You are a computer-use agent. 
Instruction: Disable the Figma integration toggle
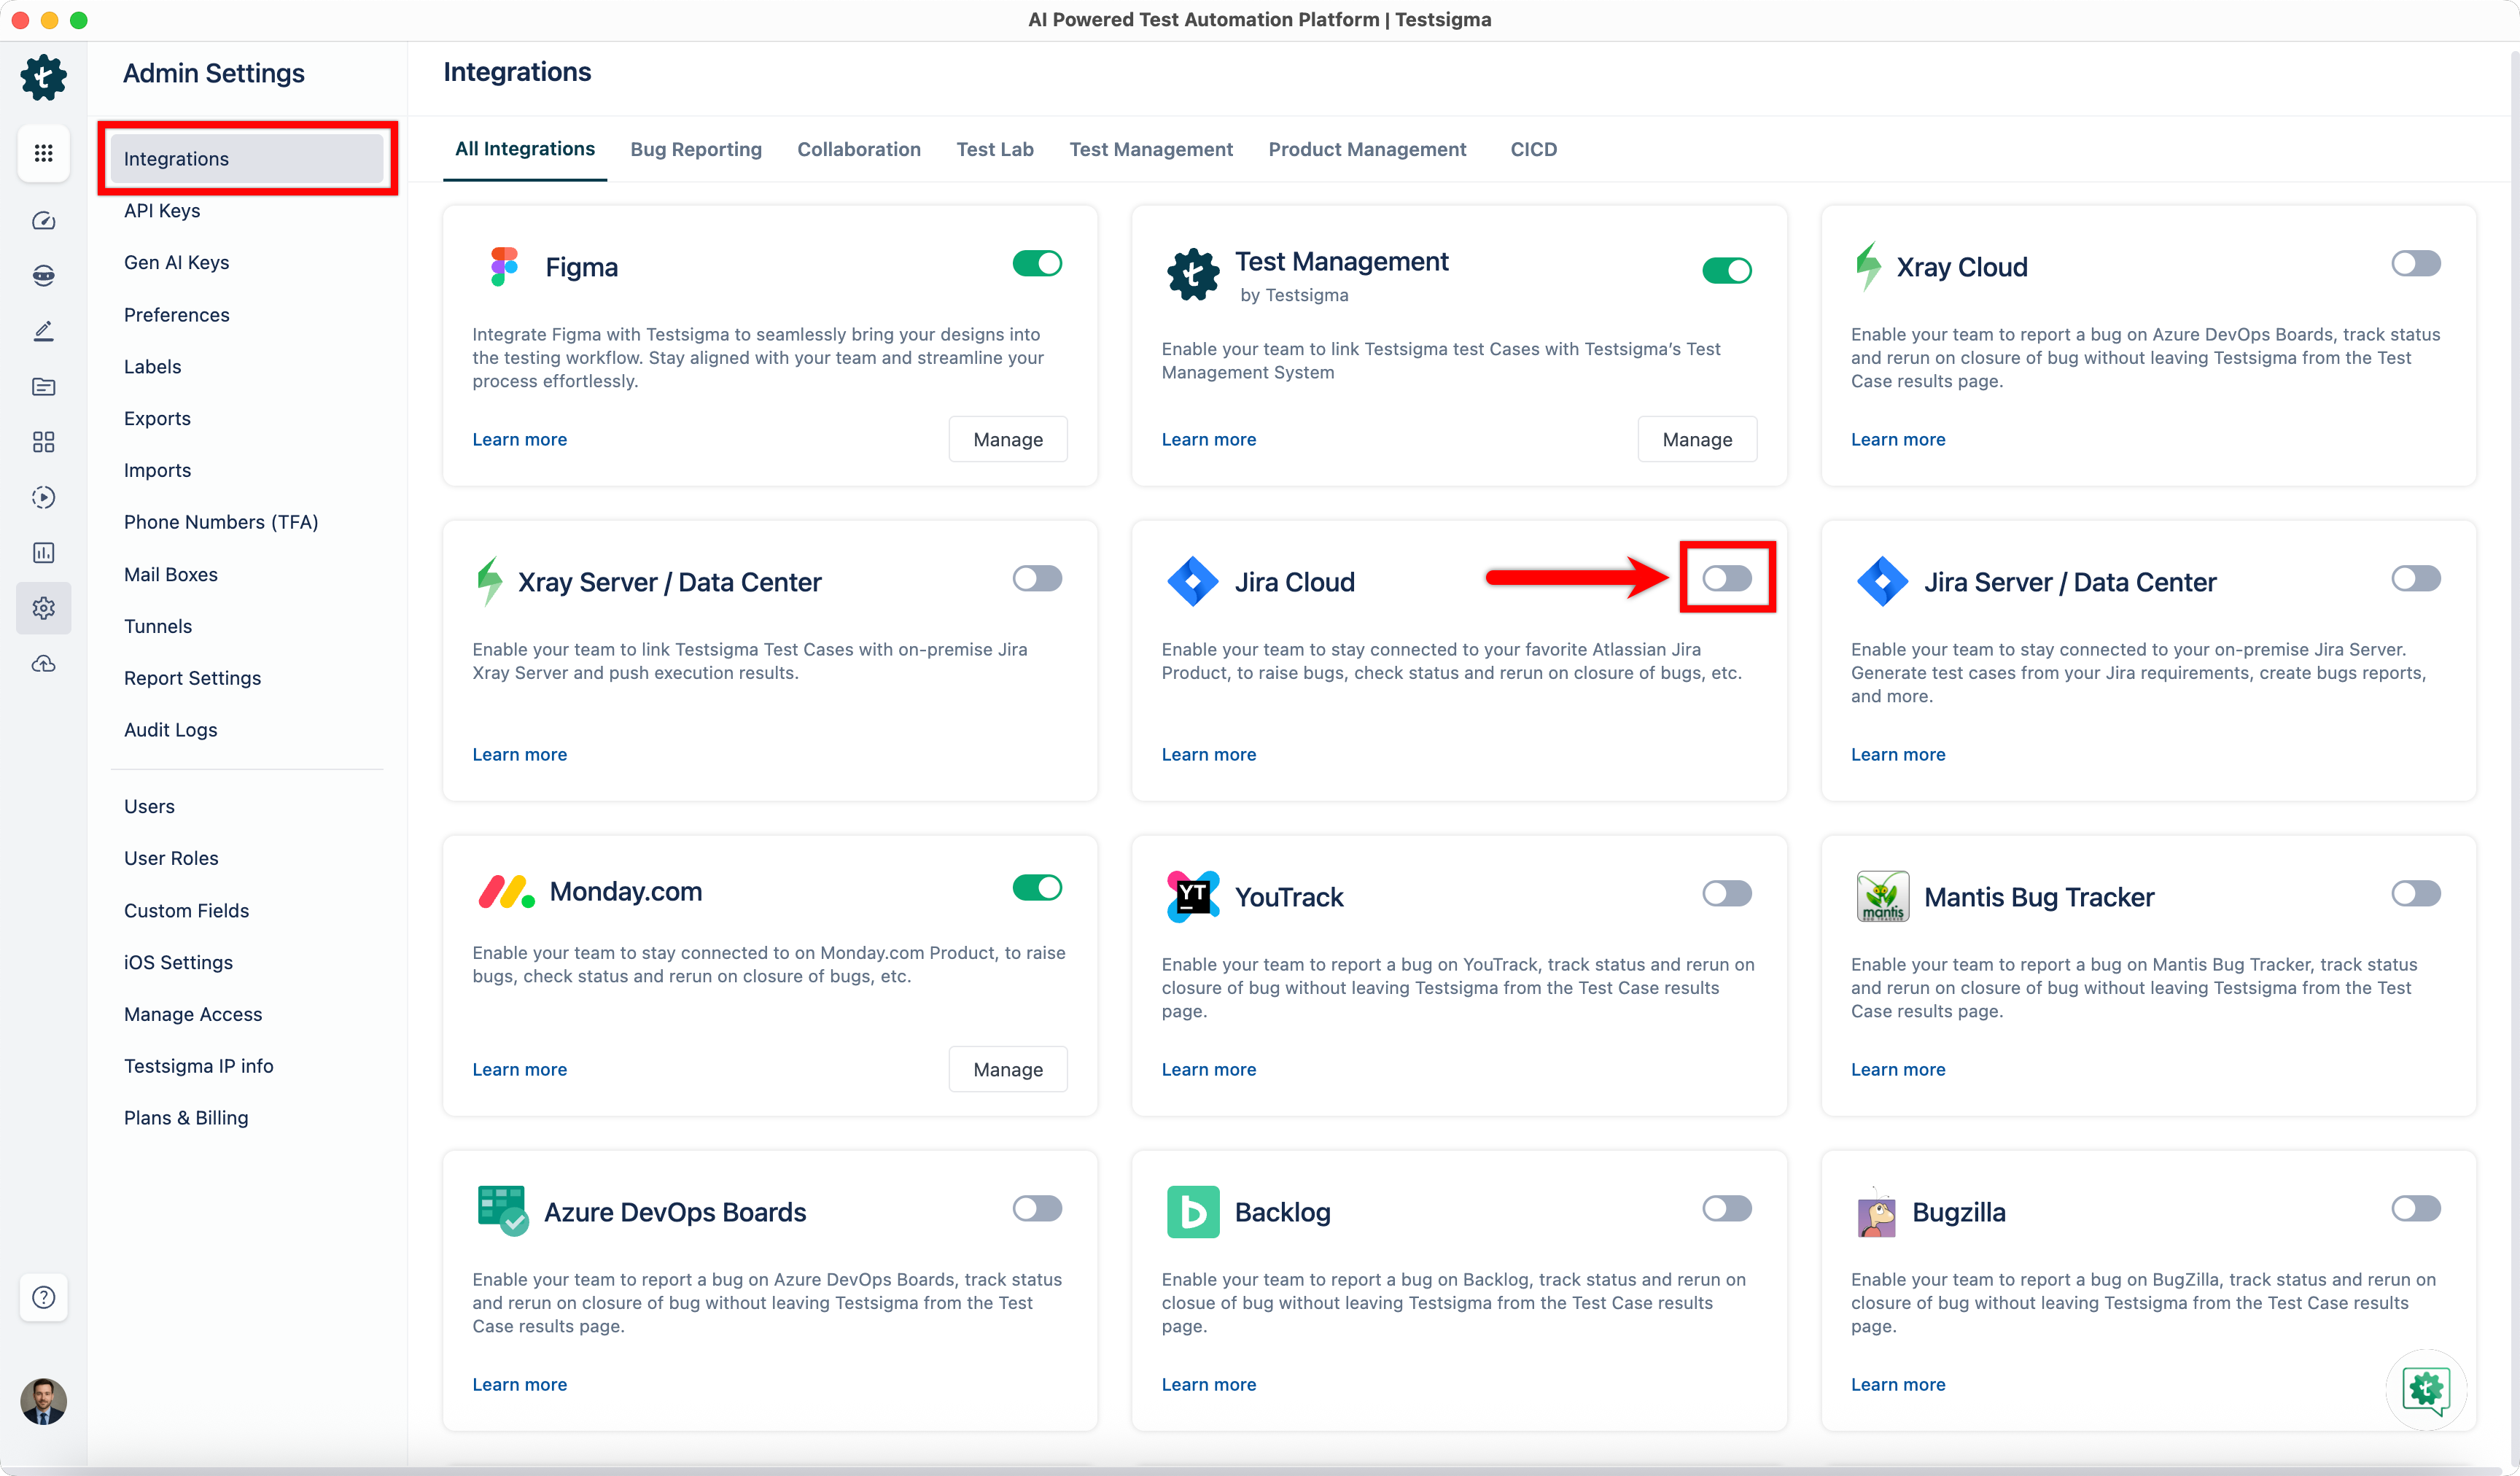point(1037,263)
